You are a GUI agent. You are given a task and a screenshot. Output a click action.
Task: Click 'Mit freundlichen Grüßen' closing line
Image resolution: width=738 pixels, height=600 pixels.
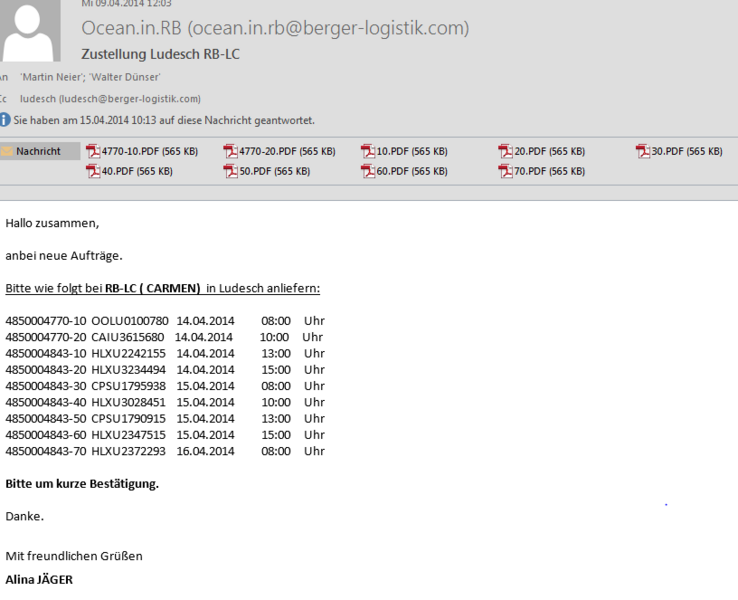[x=74, y=556]
